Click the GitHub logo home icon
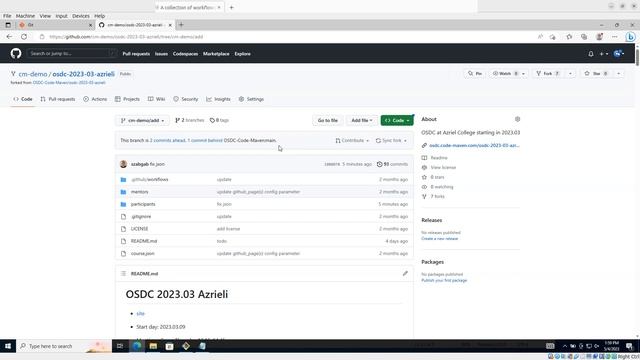The width and height of the screenshot is (640, 360). pos(16,53)
